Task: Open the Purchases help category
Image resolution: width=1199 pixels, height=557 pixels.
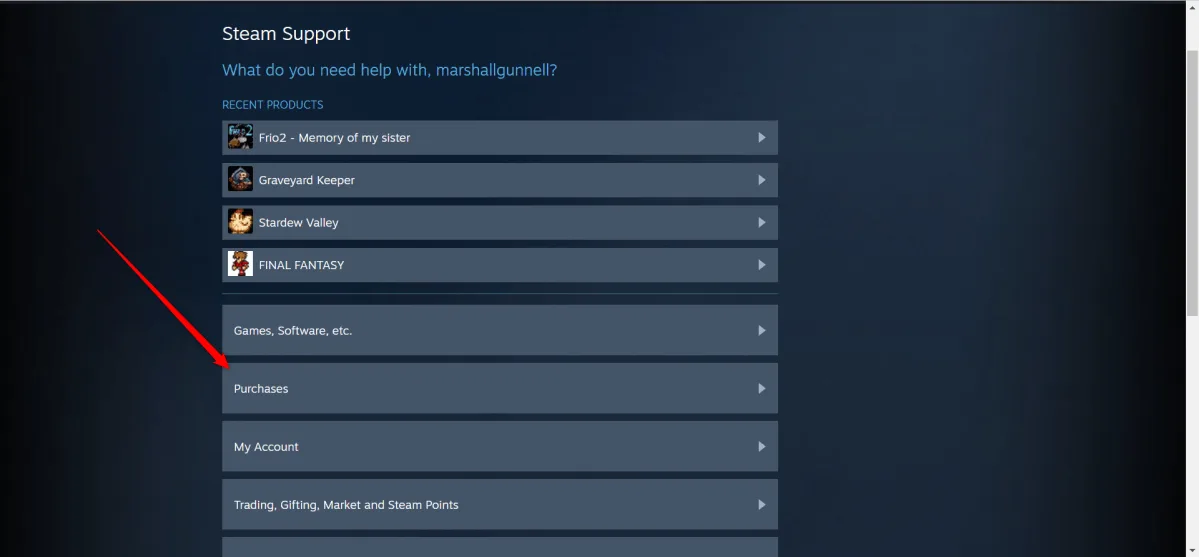Action: point(500,388)
